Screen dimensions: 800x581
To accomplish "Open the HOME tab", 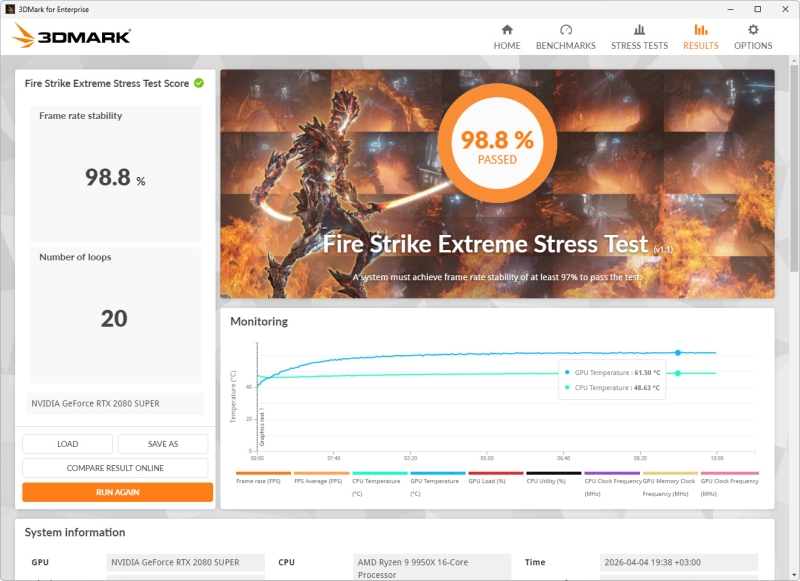I will tap(507, 37).
